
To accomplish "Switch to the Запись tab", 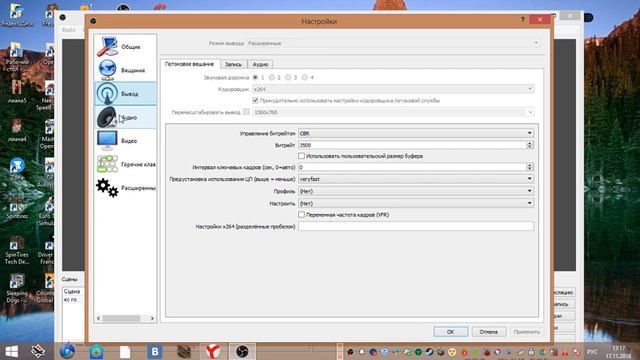I will tap(233, 64).
